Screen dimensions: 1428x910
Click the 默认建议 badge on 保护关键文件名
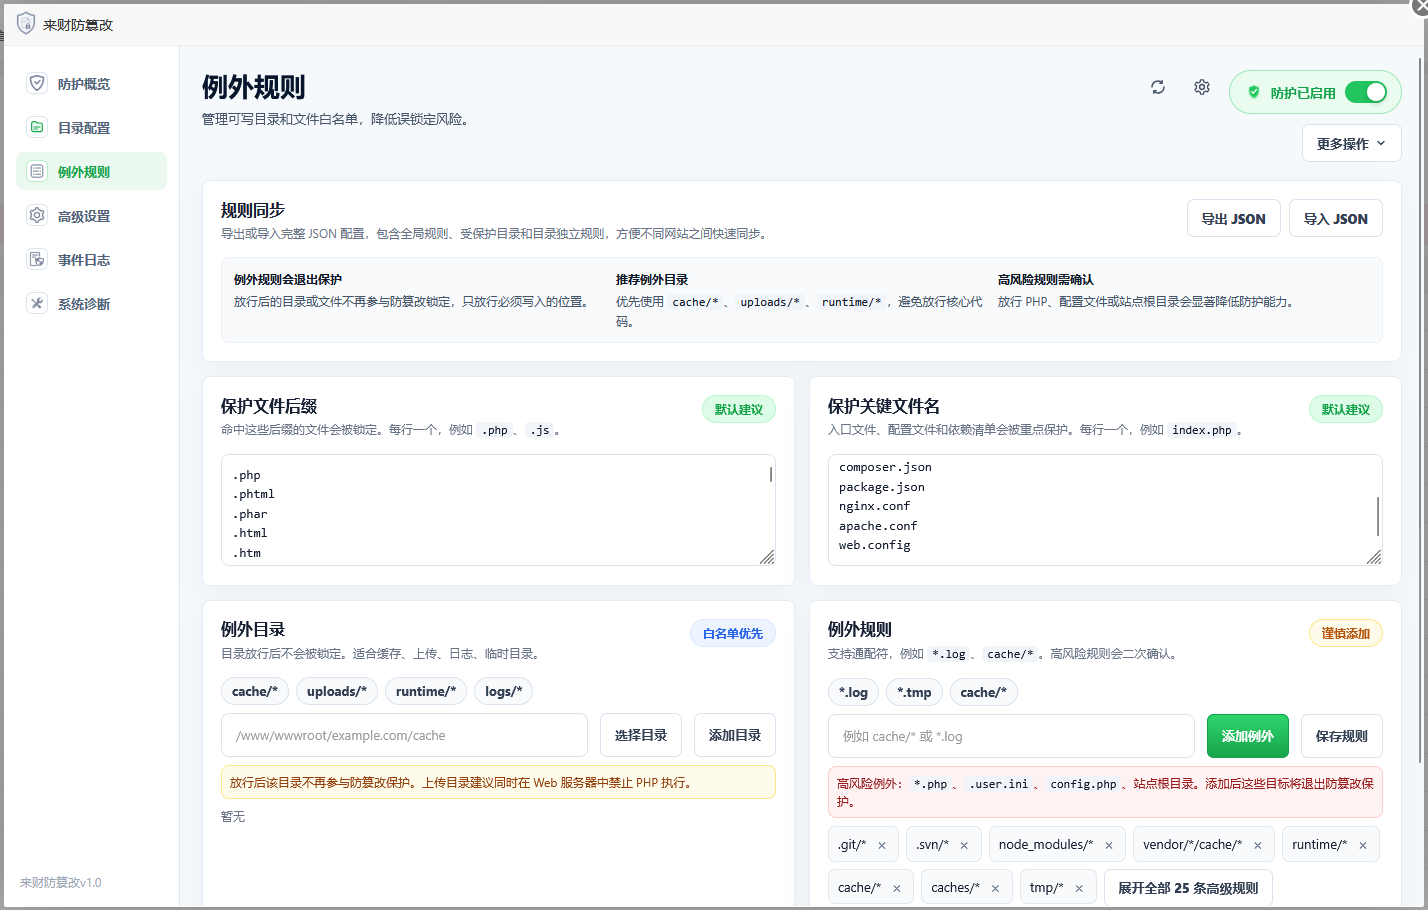[x=1345, y=409]
